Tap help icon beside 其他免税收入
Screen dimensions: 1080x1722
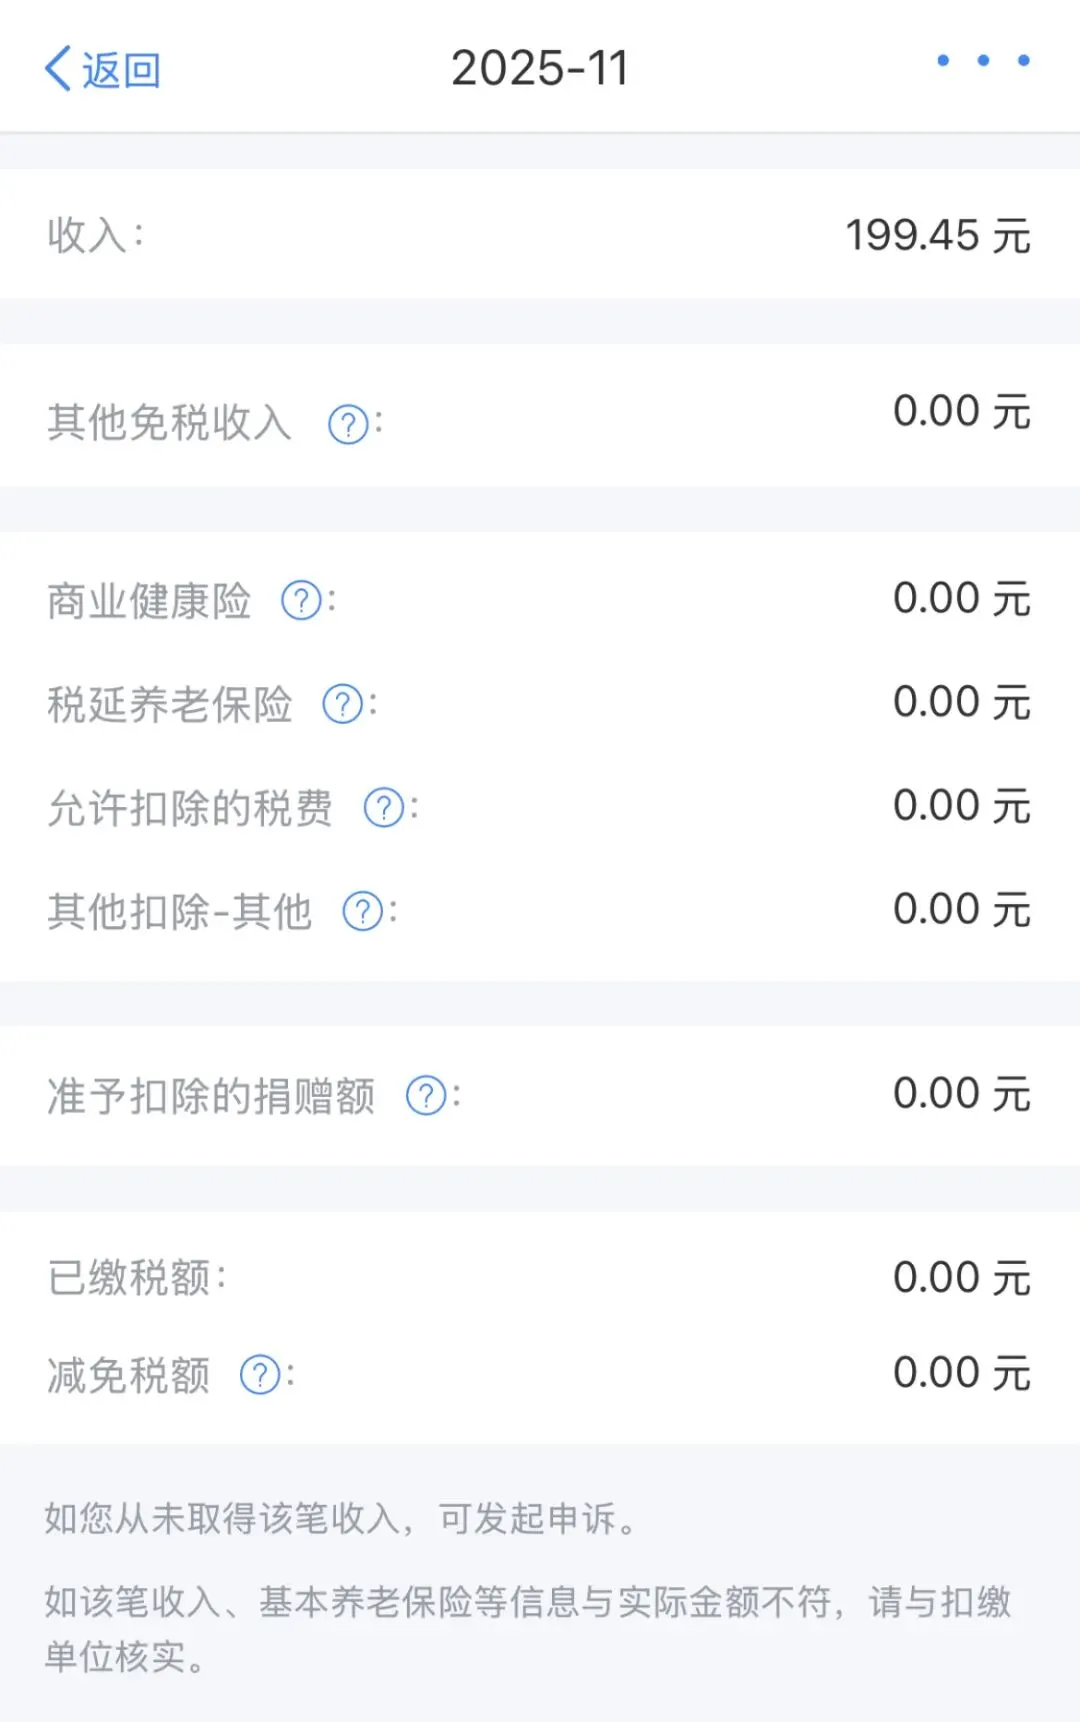[348, 425]
